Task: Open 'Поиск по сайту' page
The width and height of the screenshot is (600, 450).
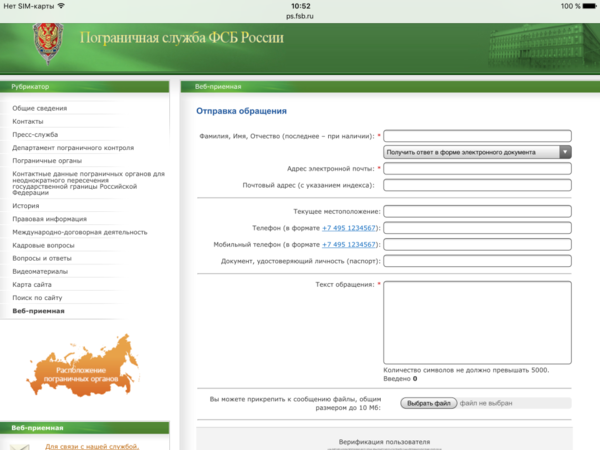Action: pyautogui.click(x=38, y=298)
